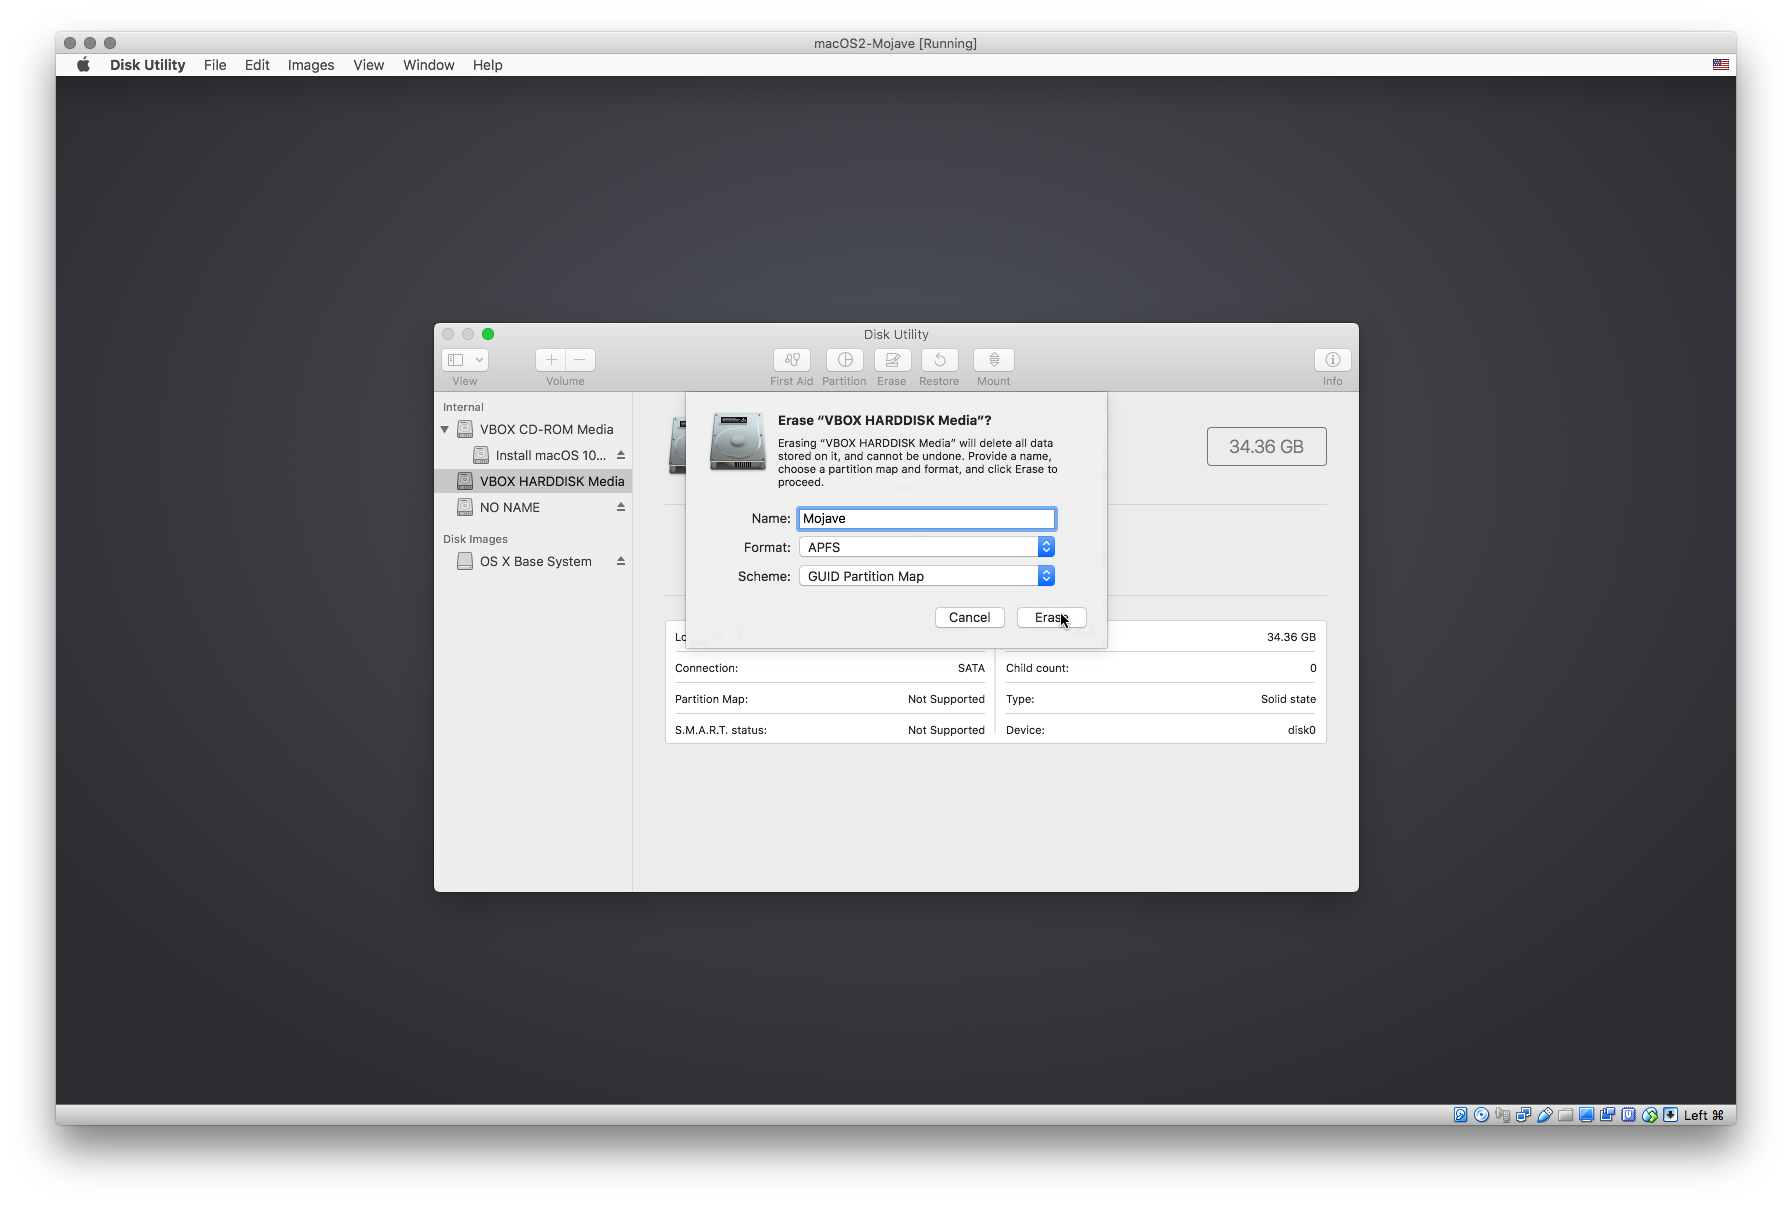Eject the OS X Base System image
Image resolution: width=1792 pixels, height=1205 pixels.
(x=621, y=561)
